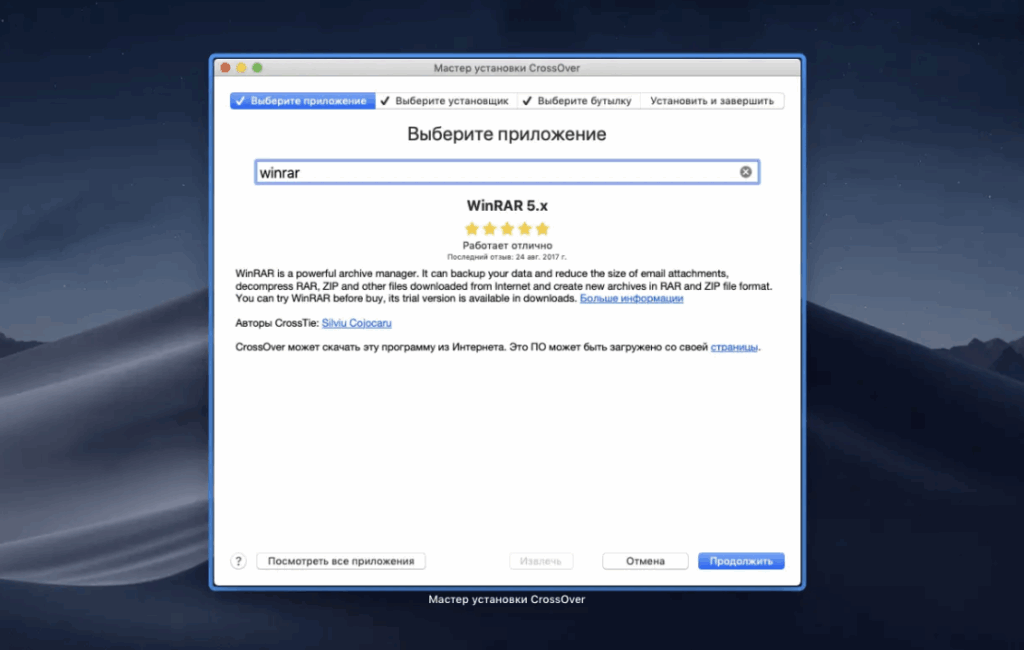Switch to the Выберите приложение tab

click(x=302, y=101)
